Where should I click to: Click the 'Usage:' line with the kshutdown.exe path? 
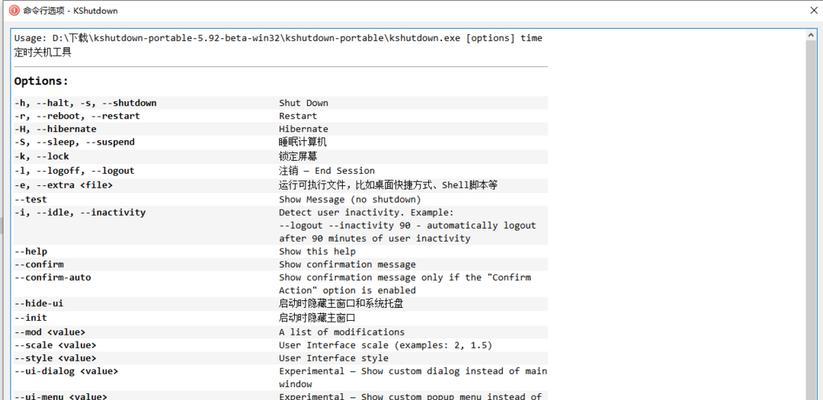click(x=278, y=38)
